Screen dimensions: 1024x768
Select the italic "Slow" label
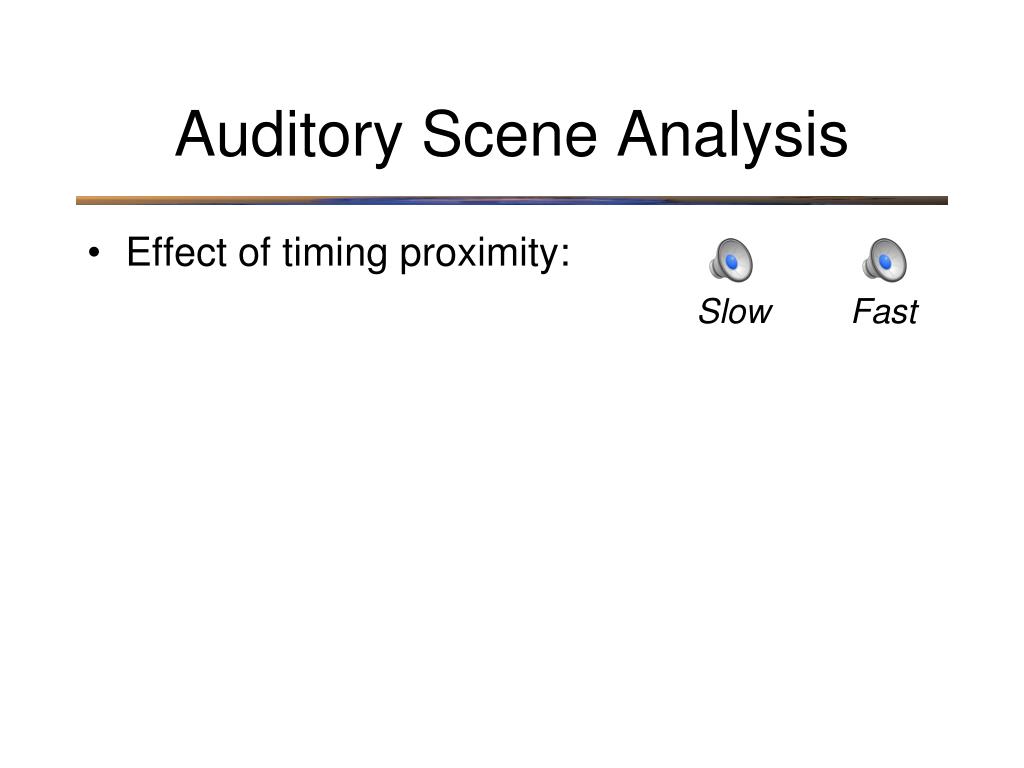click(x=735, y=312)
